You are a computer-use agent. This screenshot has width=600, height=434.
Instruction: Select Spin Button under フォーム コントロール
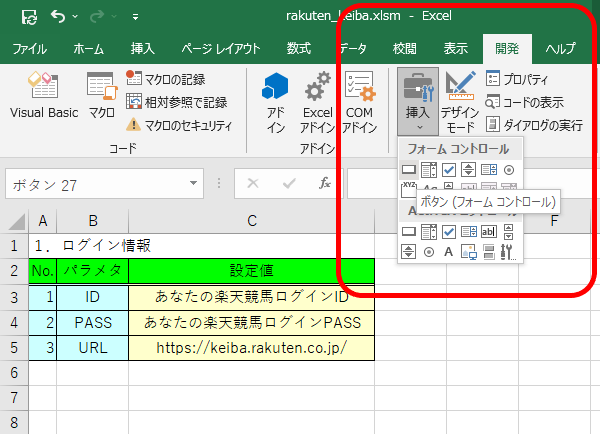pos(468,170)
